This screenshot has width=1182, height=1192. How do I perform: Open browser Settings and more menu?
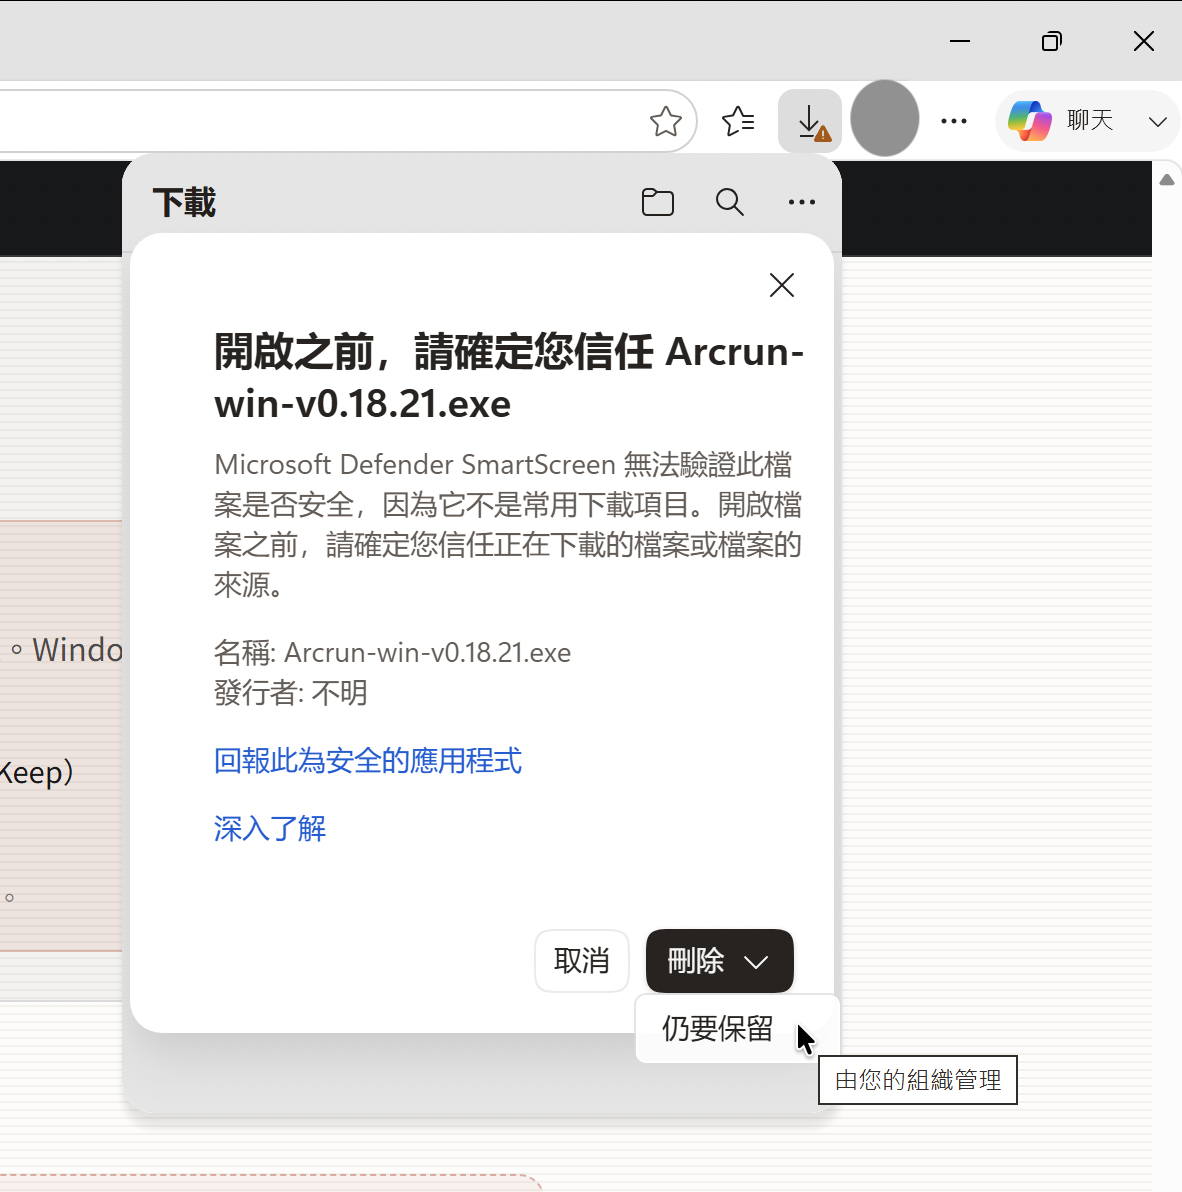953,121
